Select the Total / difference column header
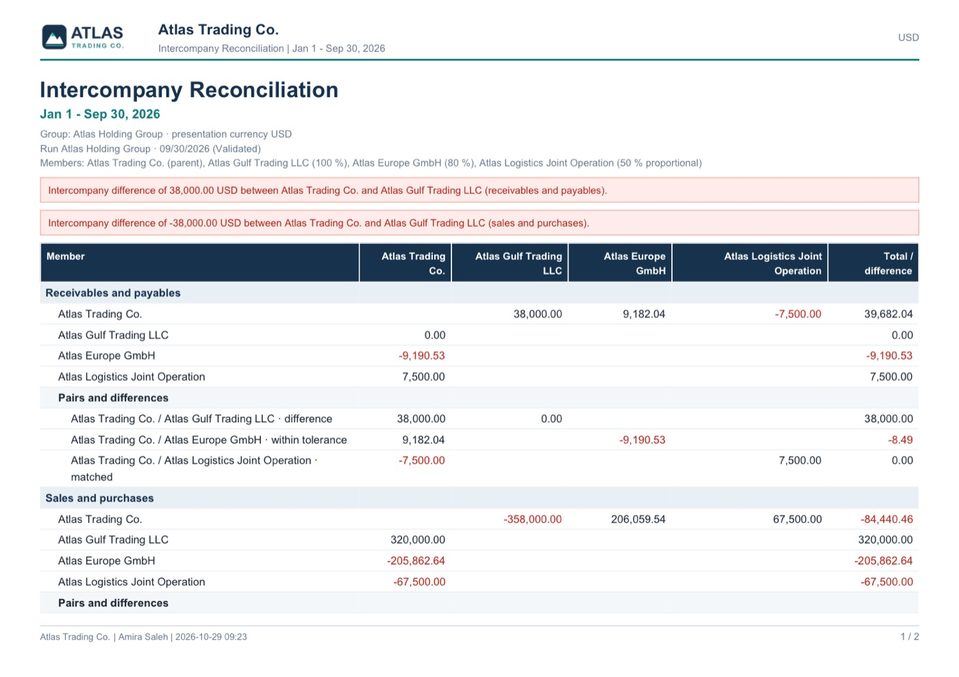The height and width of the screenshot is (677, 959). pyautogui.click(x=873, y=263)
